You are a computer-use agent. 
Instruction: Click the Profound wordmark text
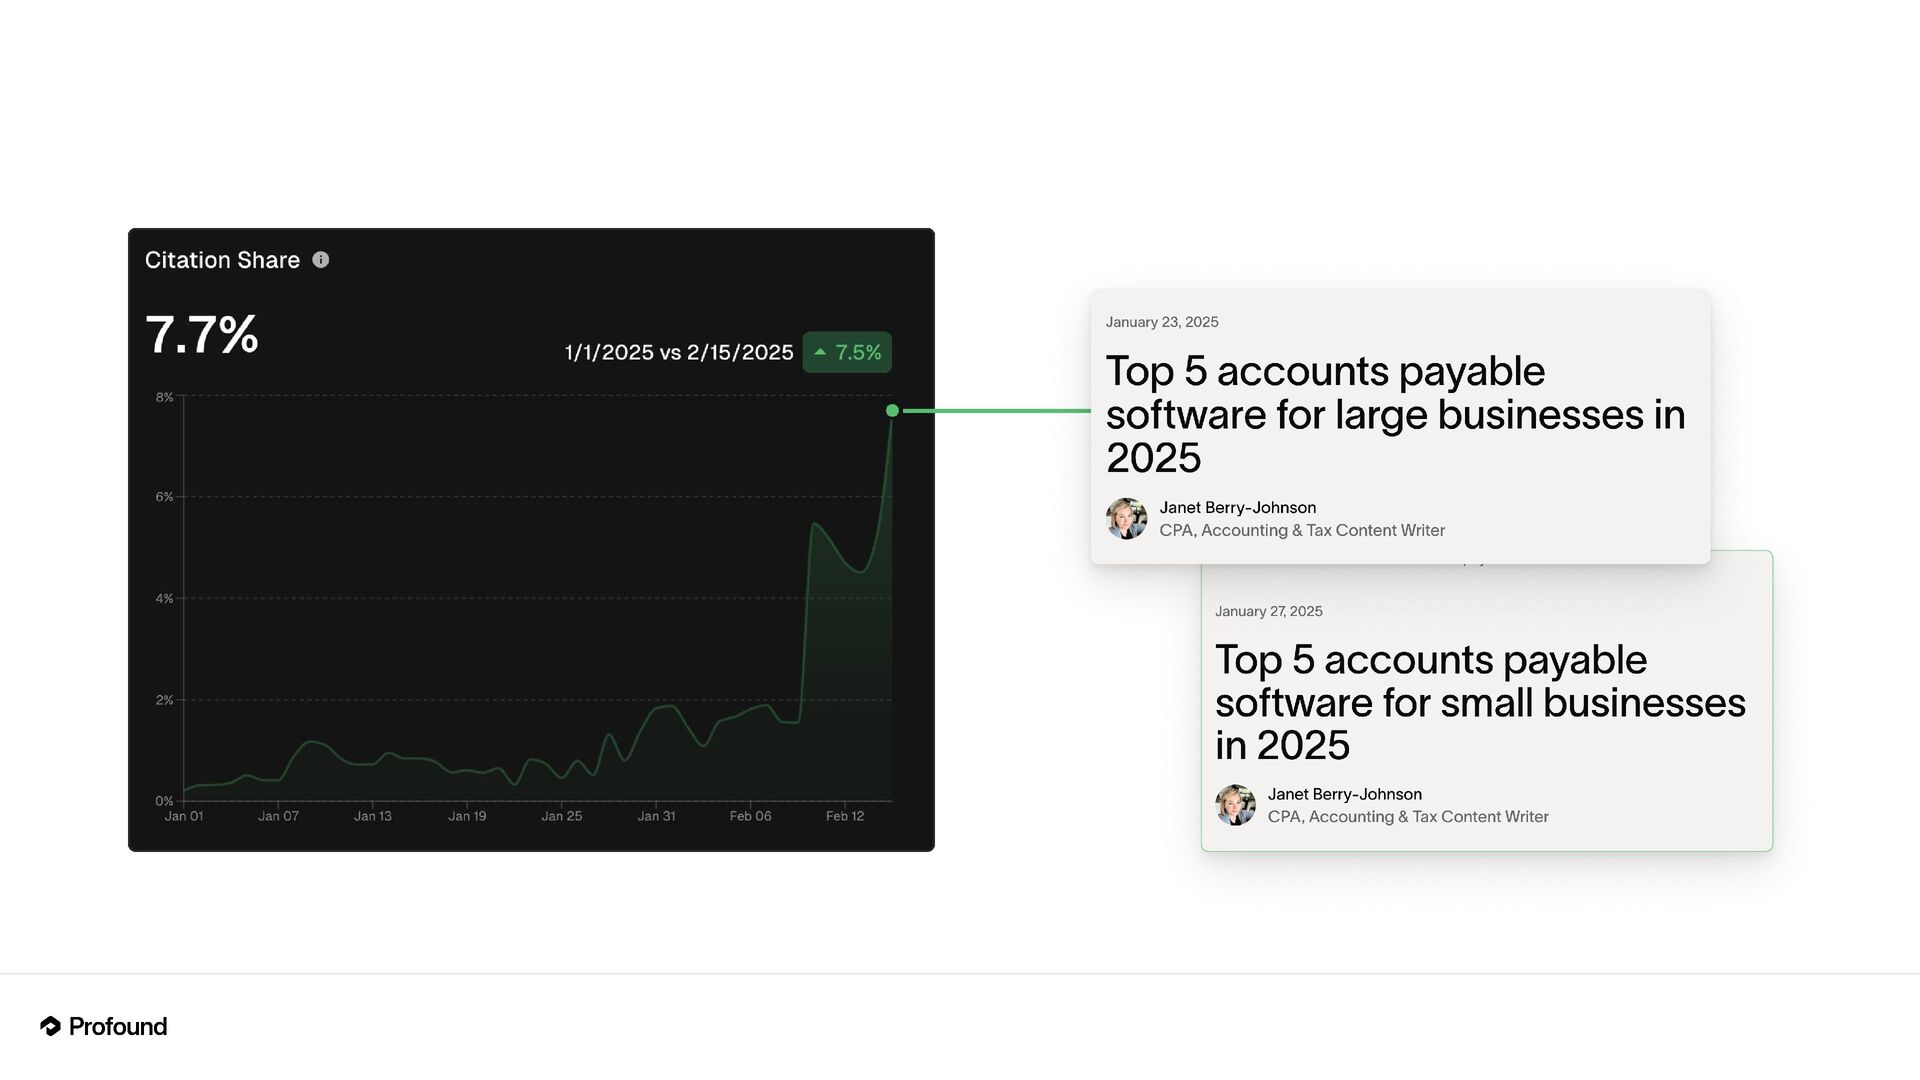(118, 1026)
